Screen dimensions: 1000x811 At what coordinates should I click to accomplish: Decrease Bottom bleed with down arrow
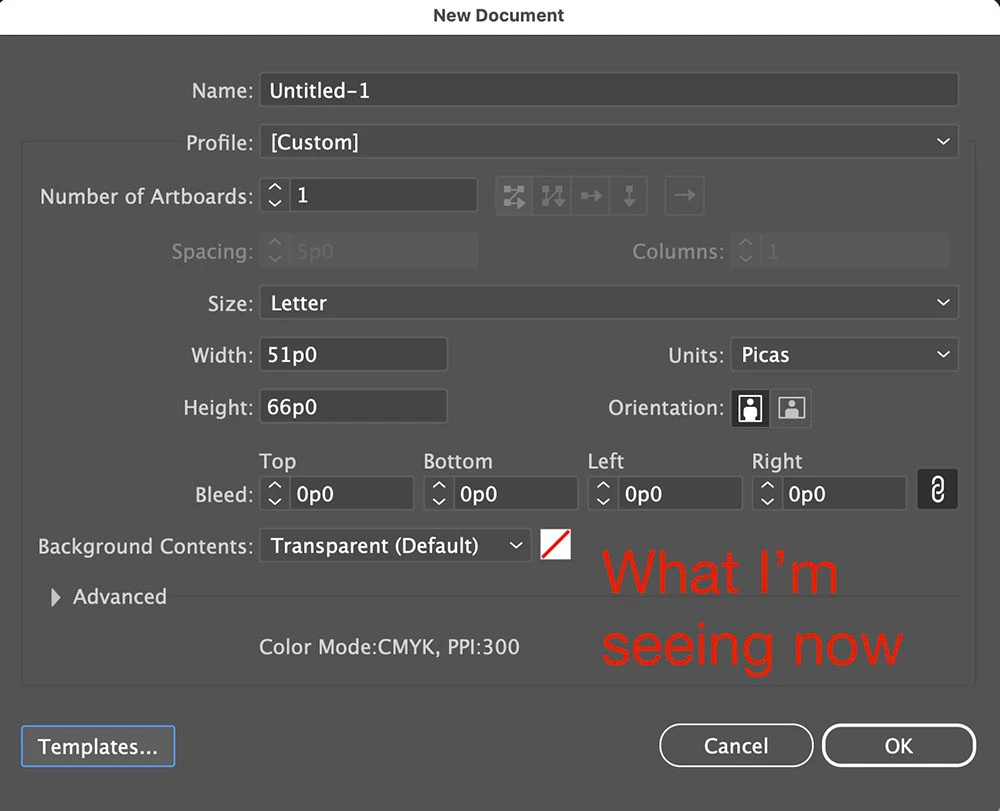click(439, 502)
